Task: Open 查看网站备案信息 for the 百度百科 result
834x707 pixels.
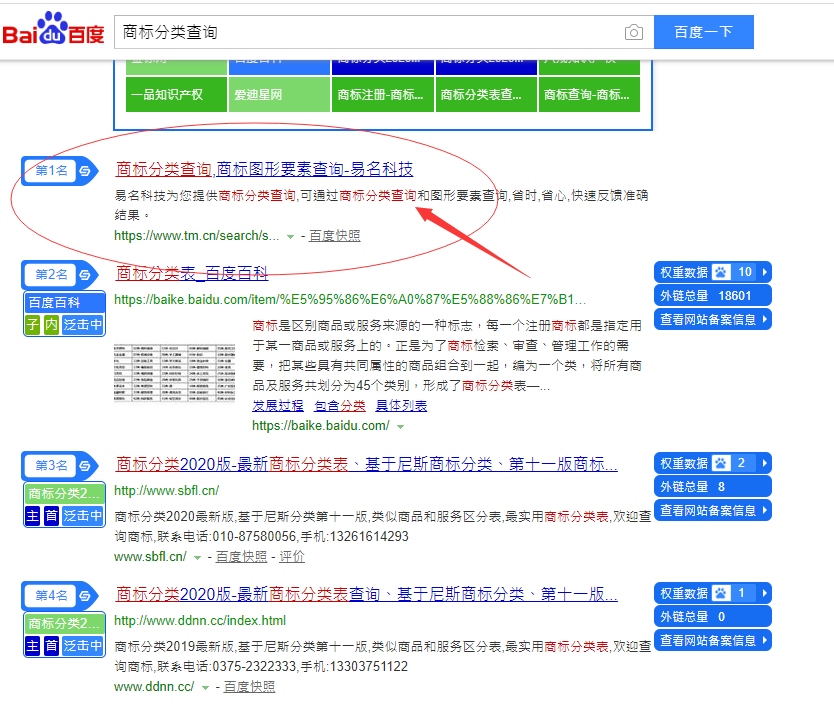Action: tap(713, 319)
